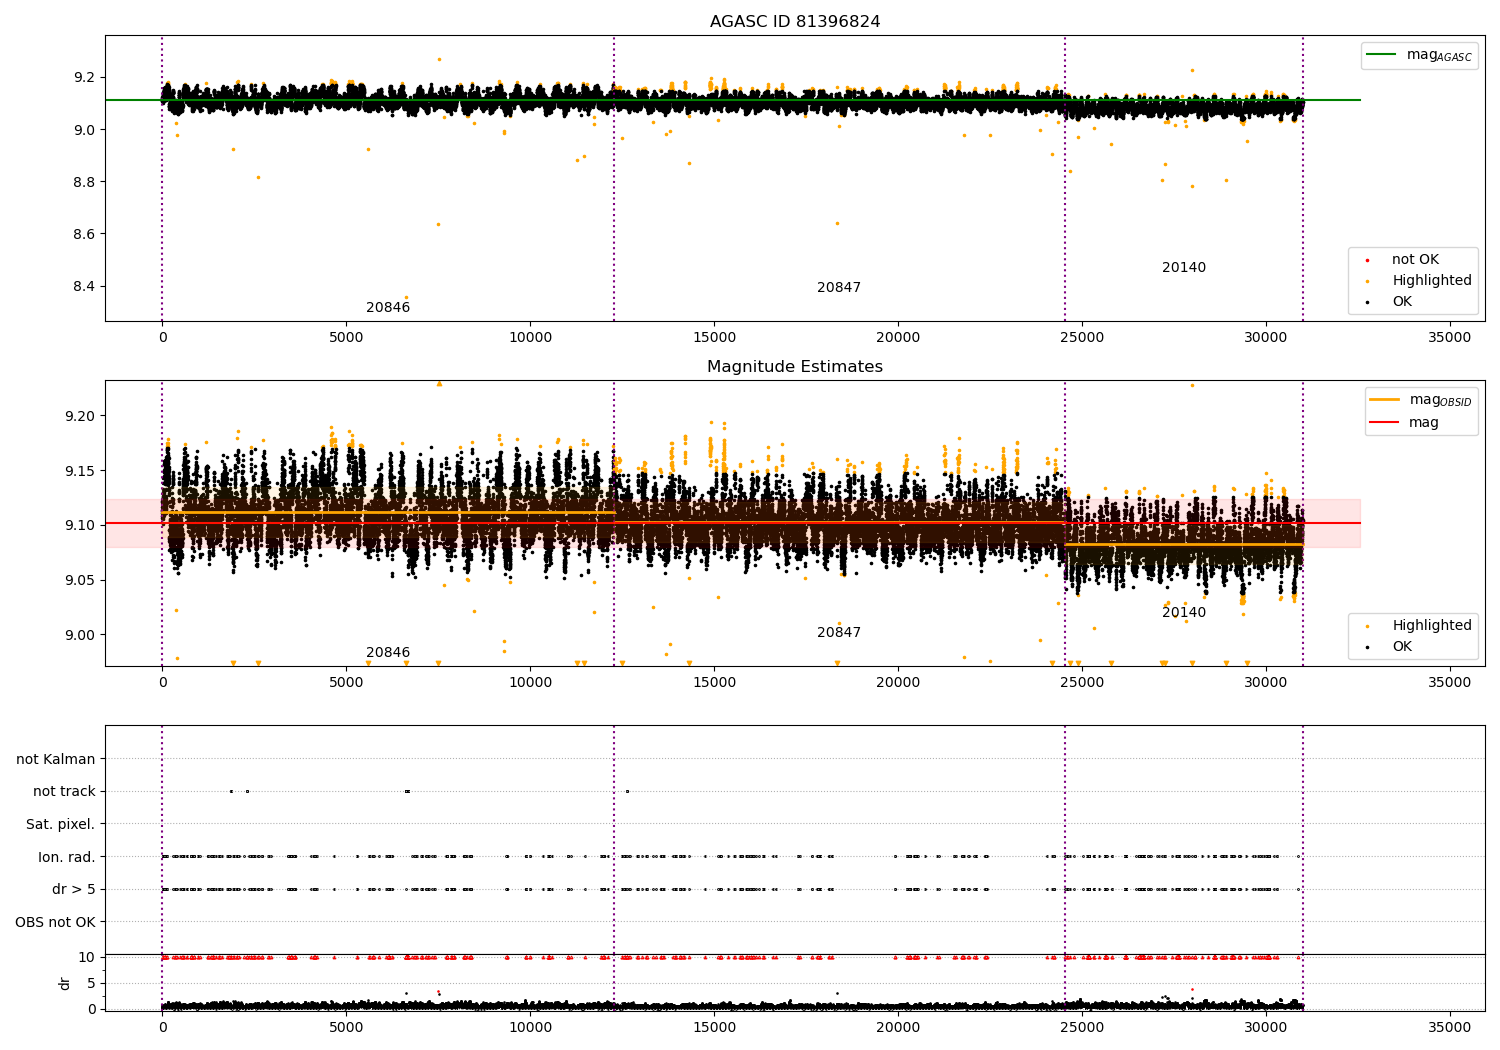Click the 9.20 y-tick in middle plot

(x=80, y=416)
